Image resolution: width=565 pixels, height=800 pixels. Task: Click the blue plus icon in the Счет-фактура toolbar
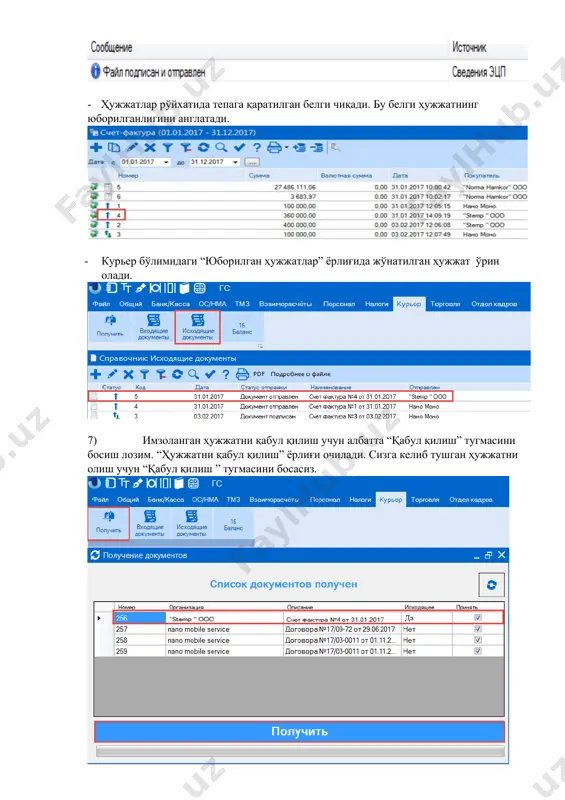point(96,147)
